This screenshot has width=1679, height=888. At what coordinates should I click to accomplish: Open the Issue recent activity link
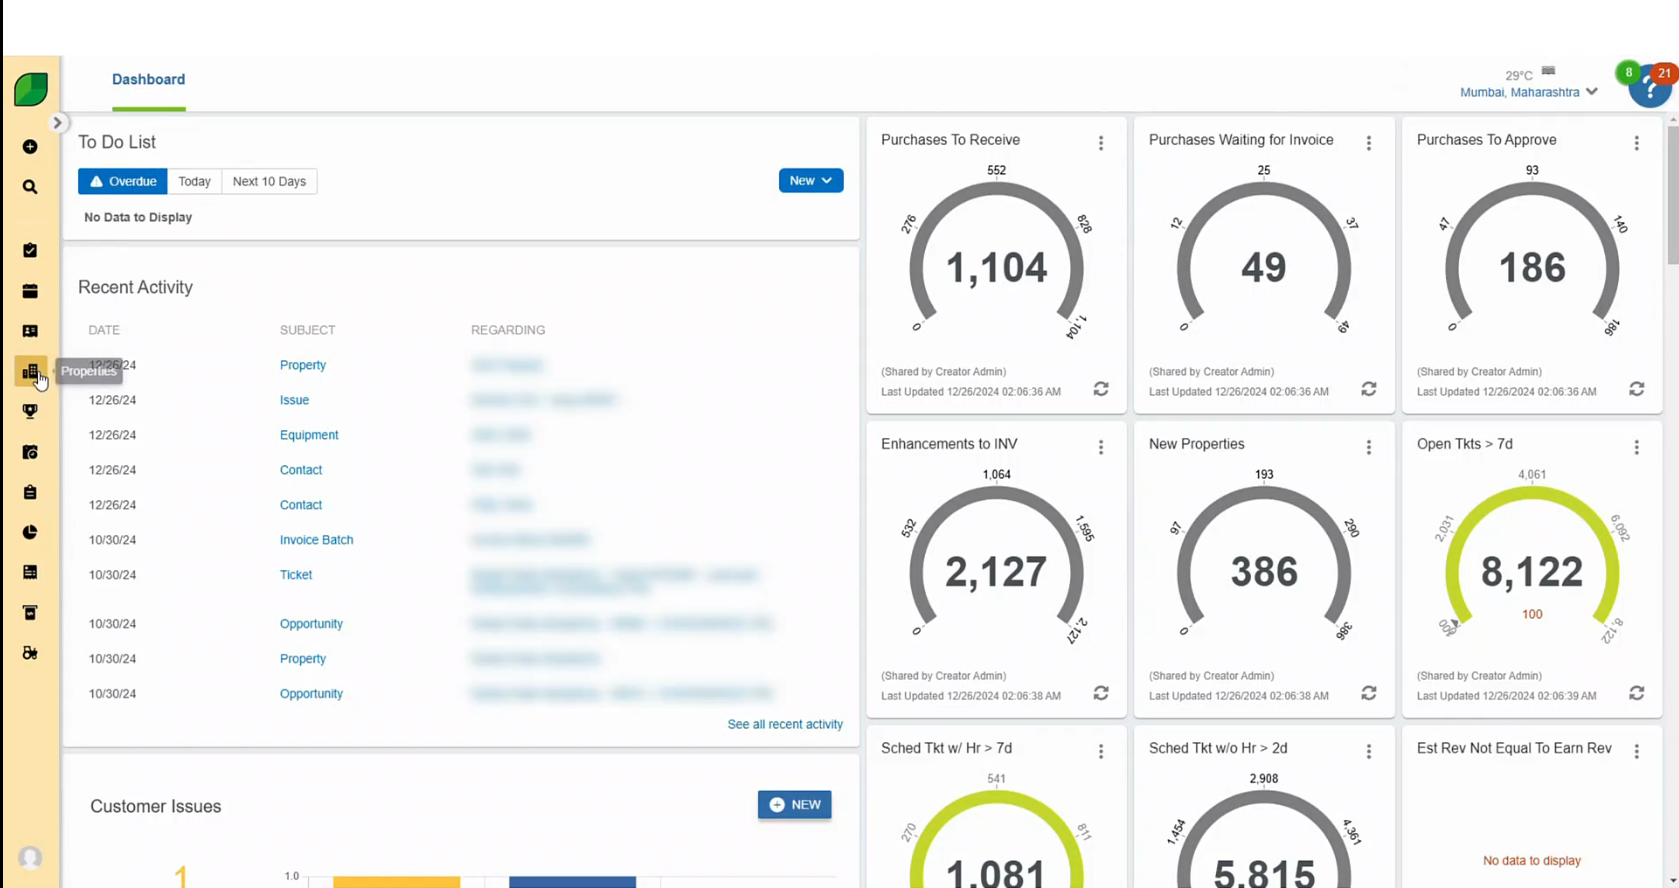coord(294,400)
